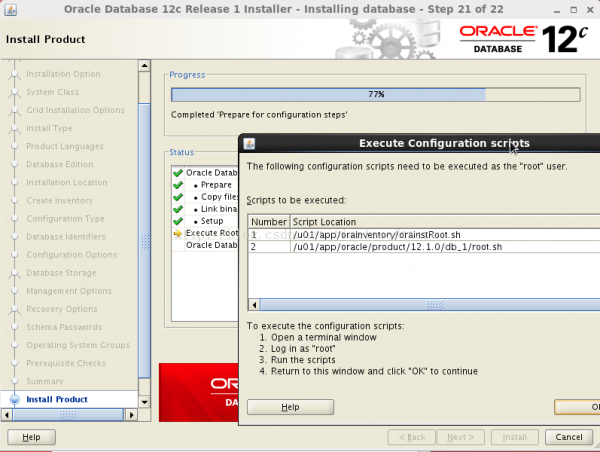
Task: Click the Script Location column header
Action: [445, 222]
